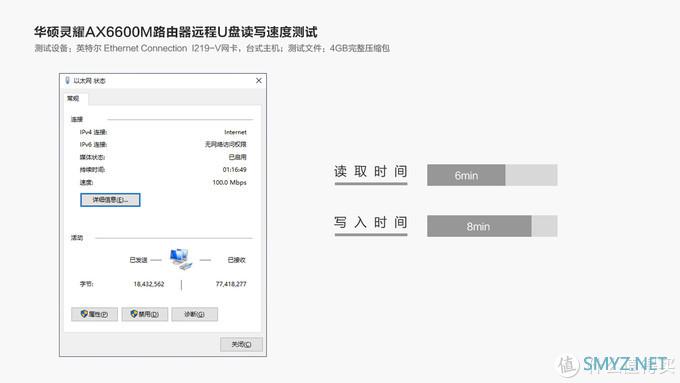Click the 已启用 media state value
This screenshot has height=383, width=680.
[x=238, y=157]
